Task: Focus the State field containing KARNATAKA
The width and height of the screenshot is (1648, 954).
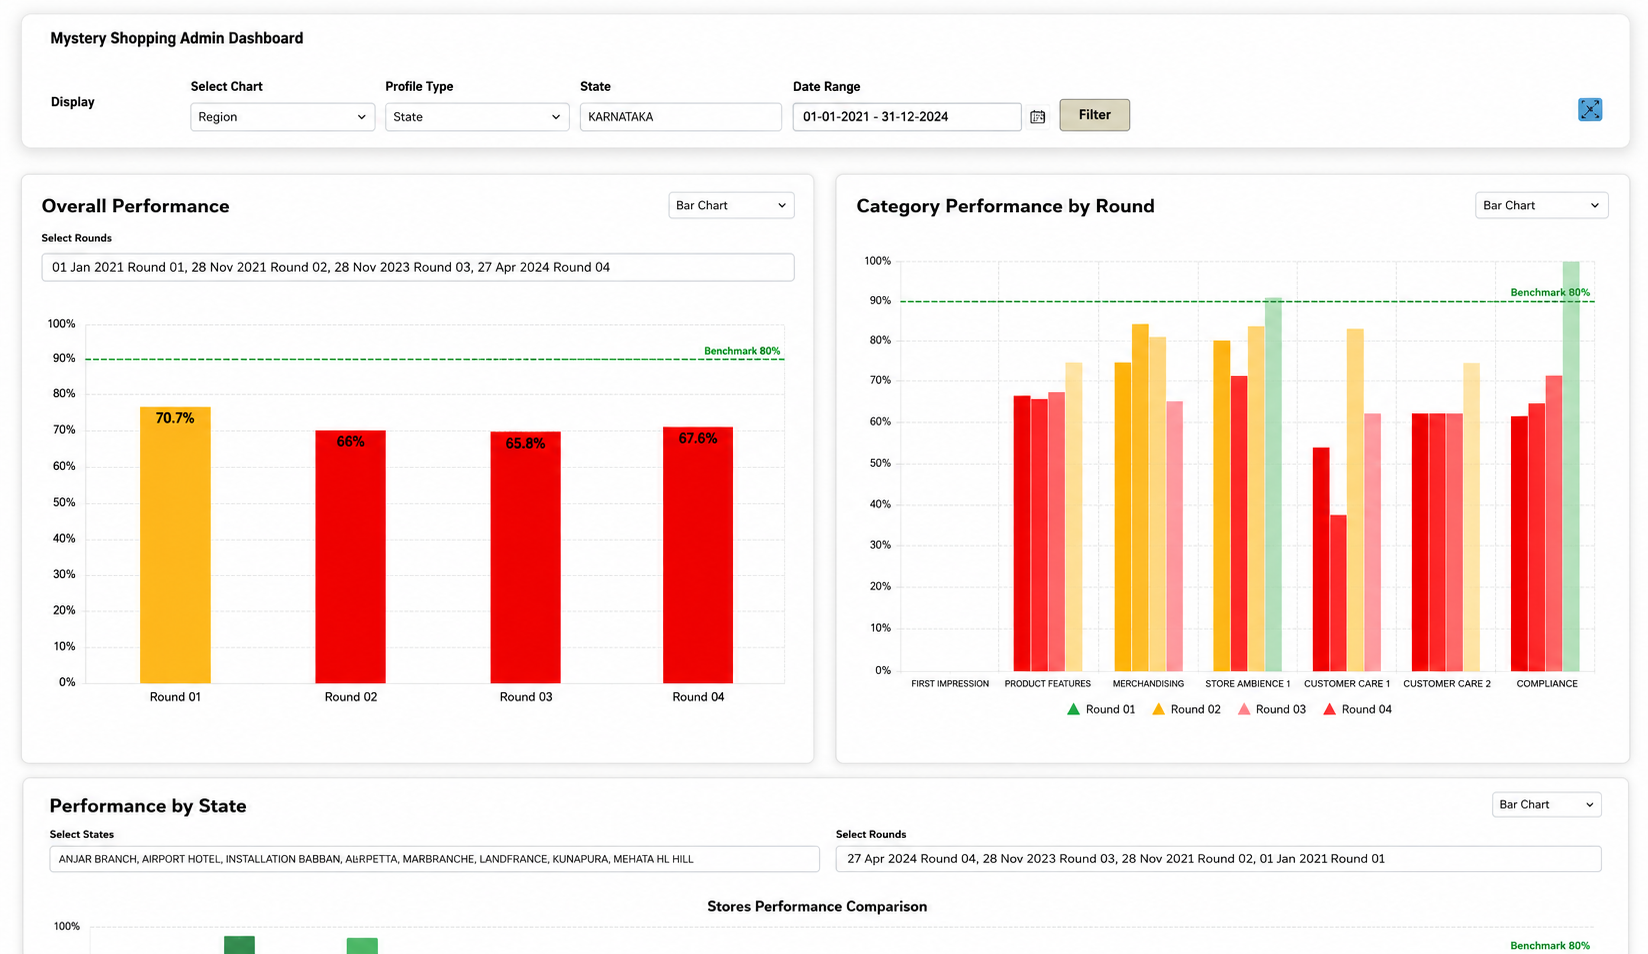Action: 681,117
